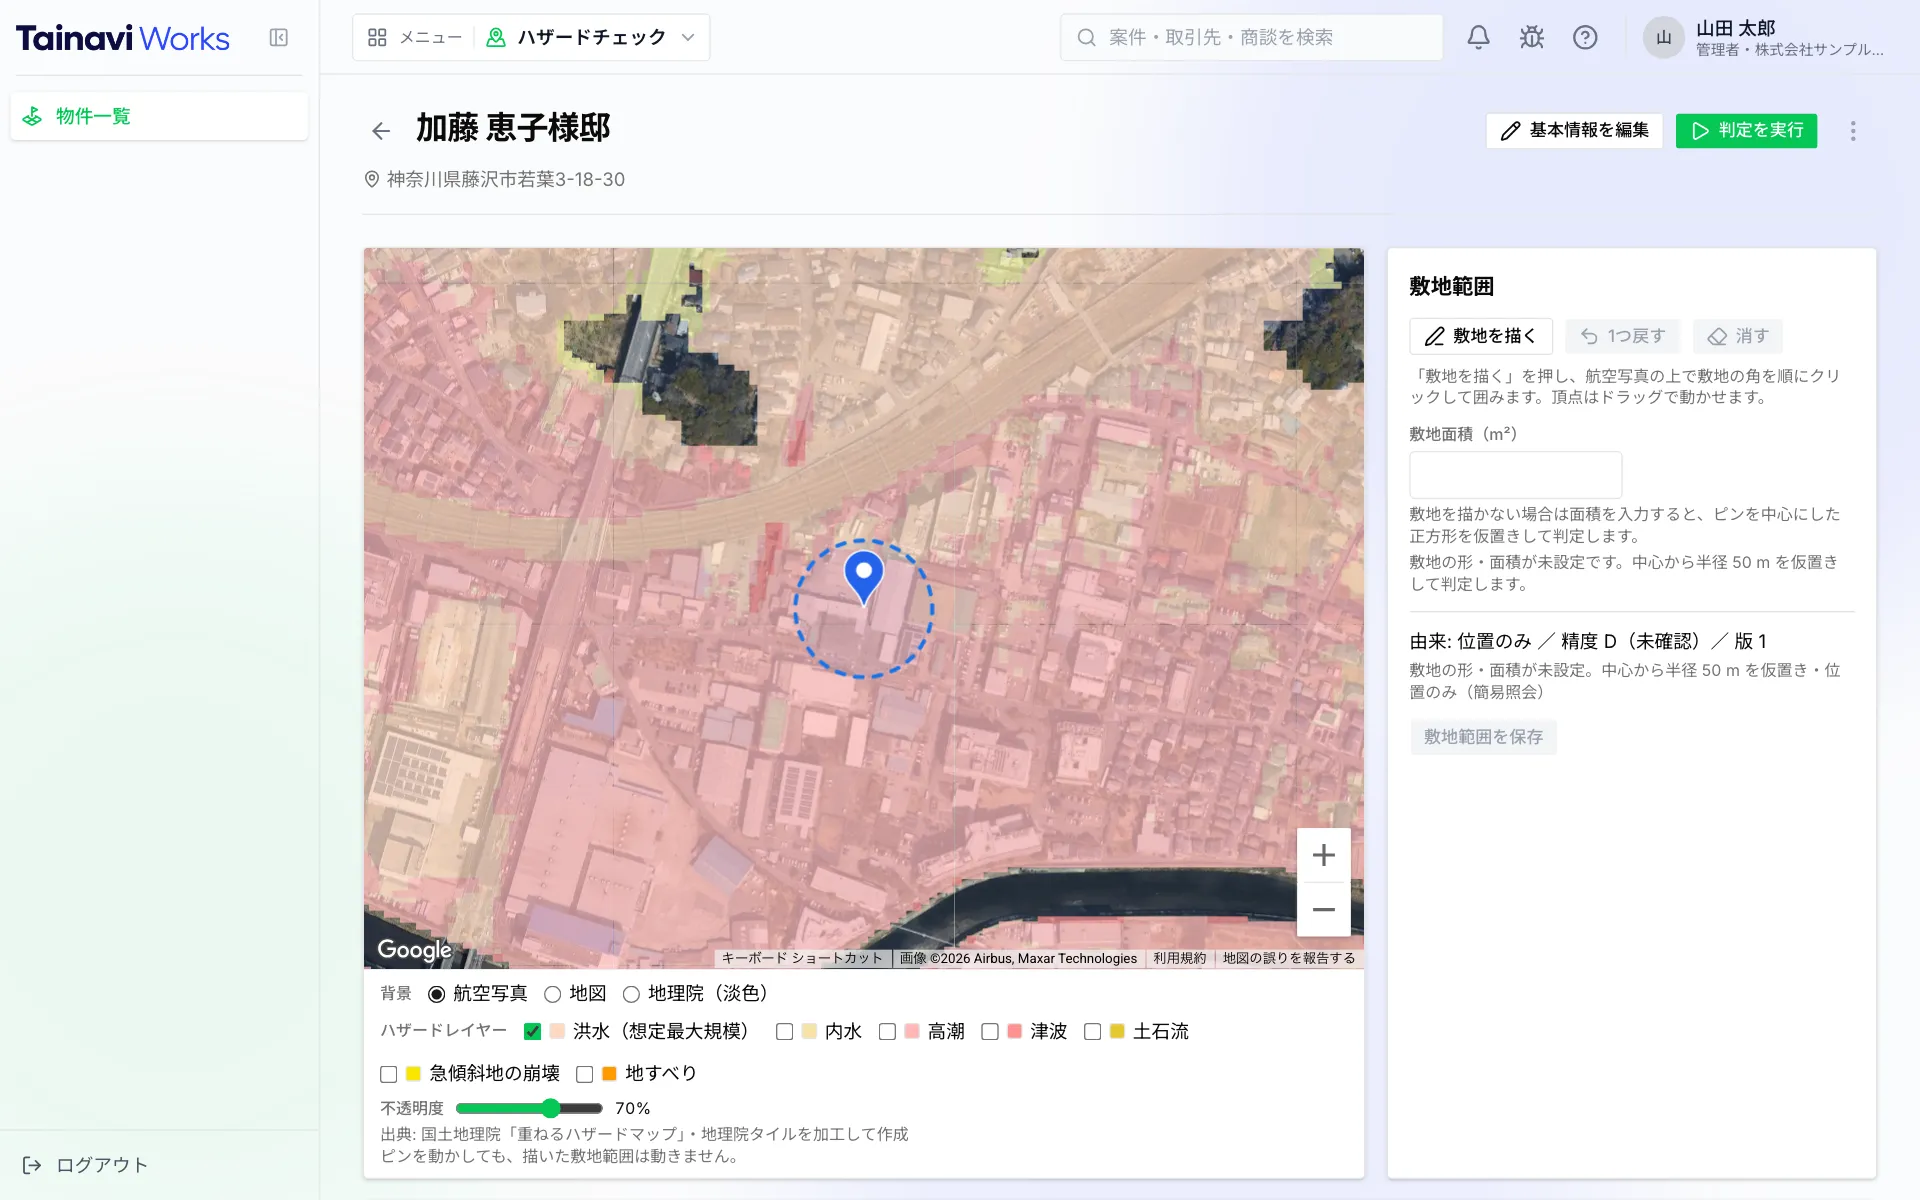The height and width of the screenshot is (1200, 1920).
Task: Expand the ハザードチェック dropdown
Action: tap(590, 38)
